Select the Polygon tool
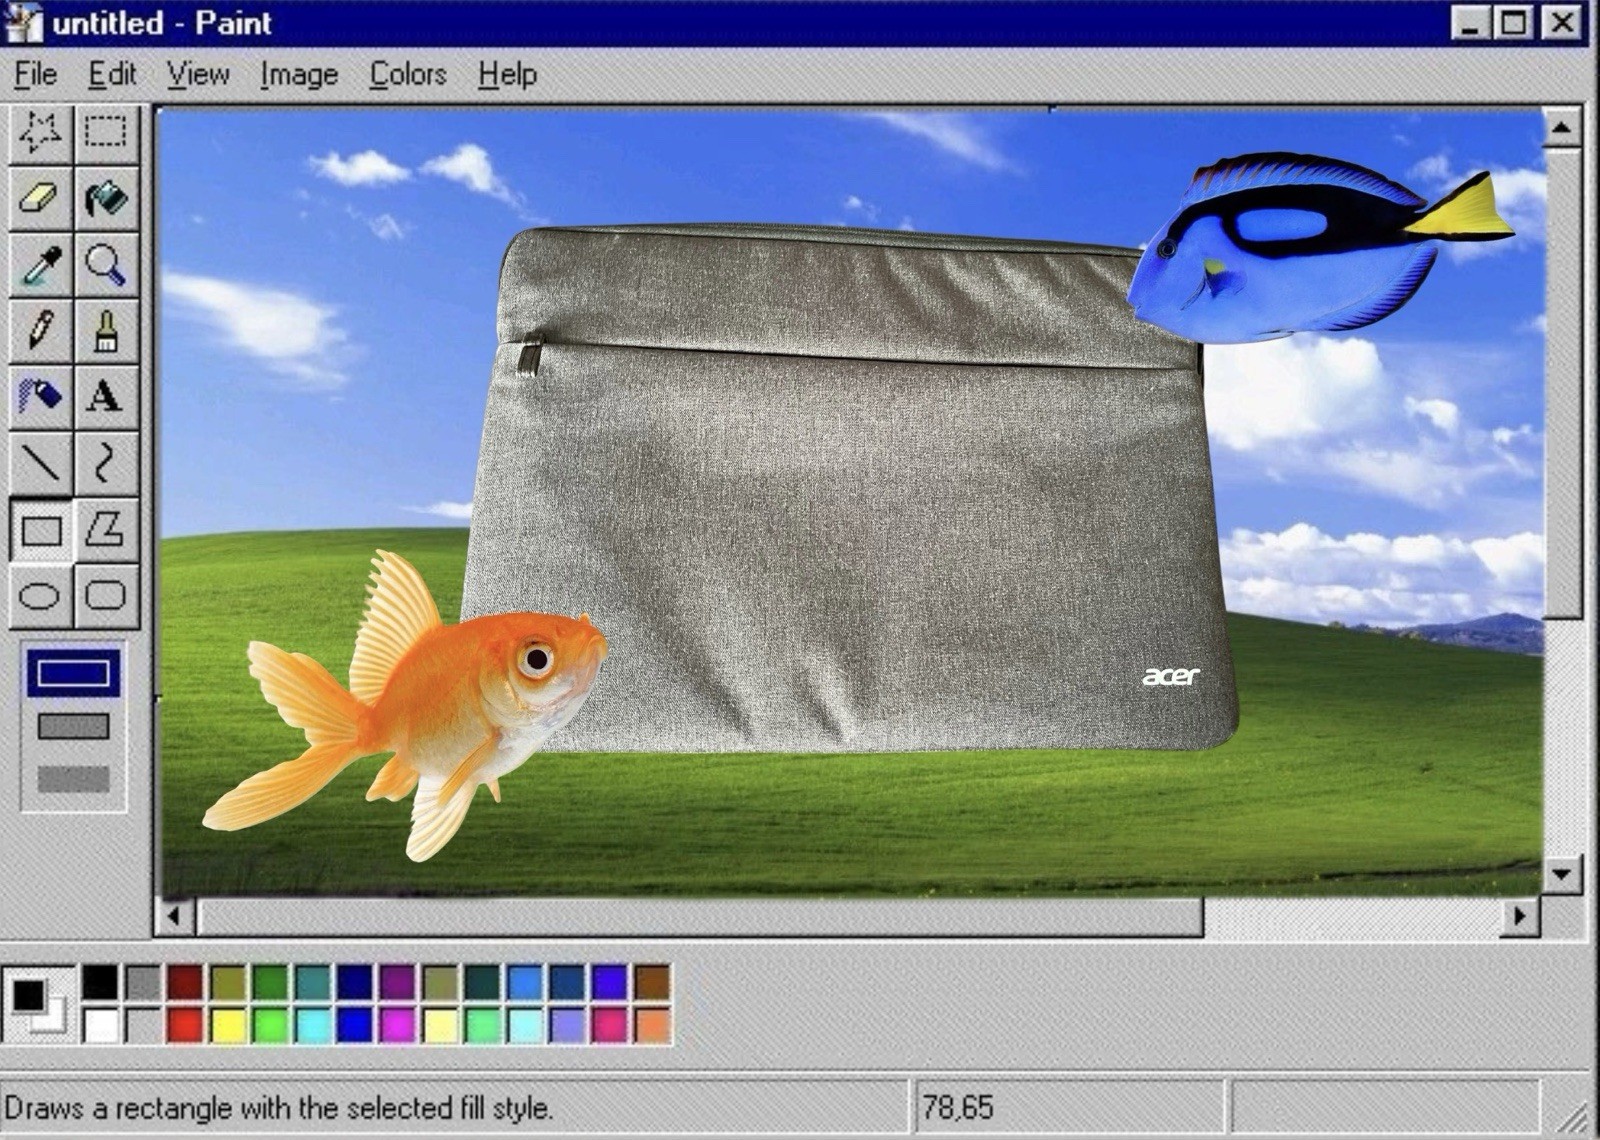Image resolution: width=1600 pixels, height=1140 pixels. [105, 530]
